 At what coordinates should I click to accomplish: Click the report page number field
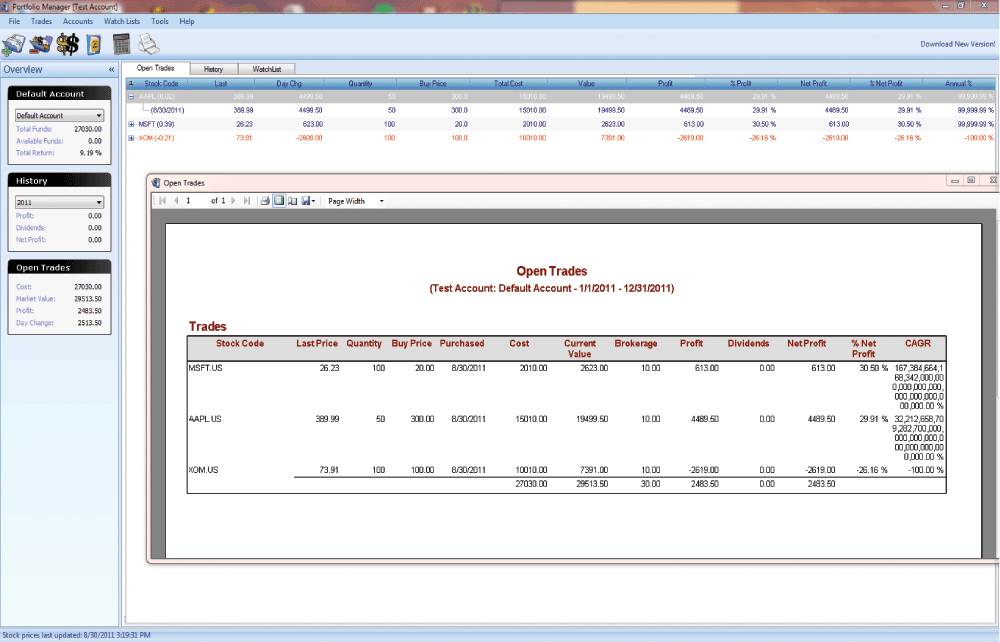click(x=195, y=201)
